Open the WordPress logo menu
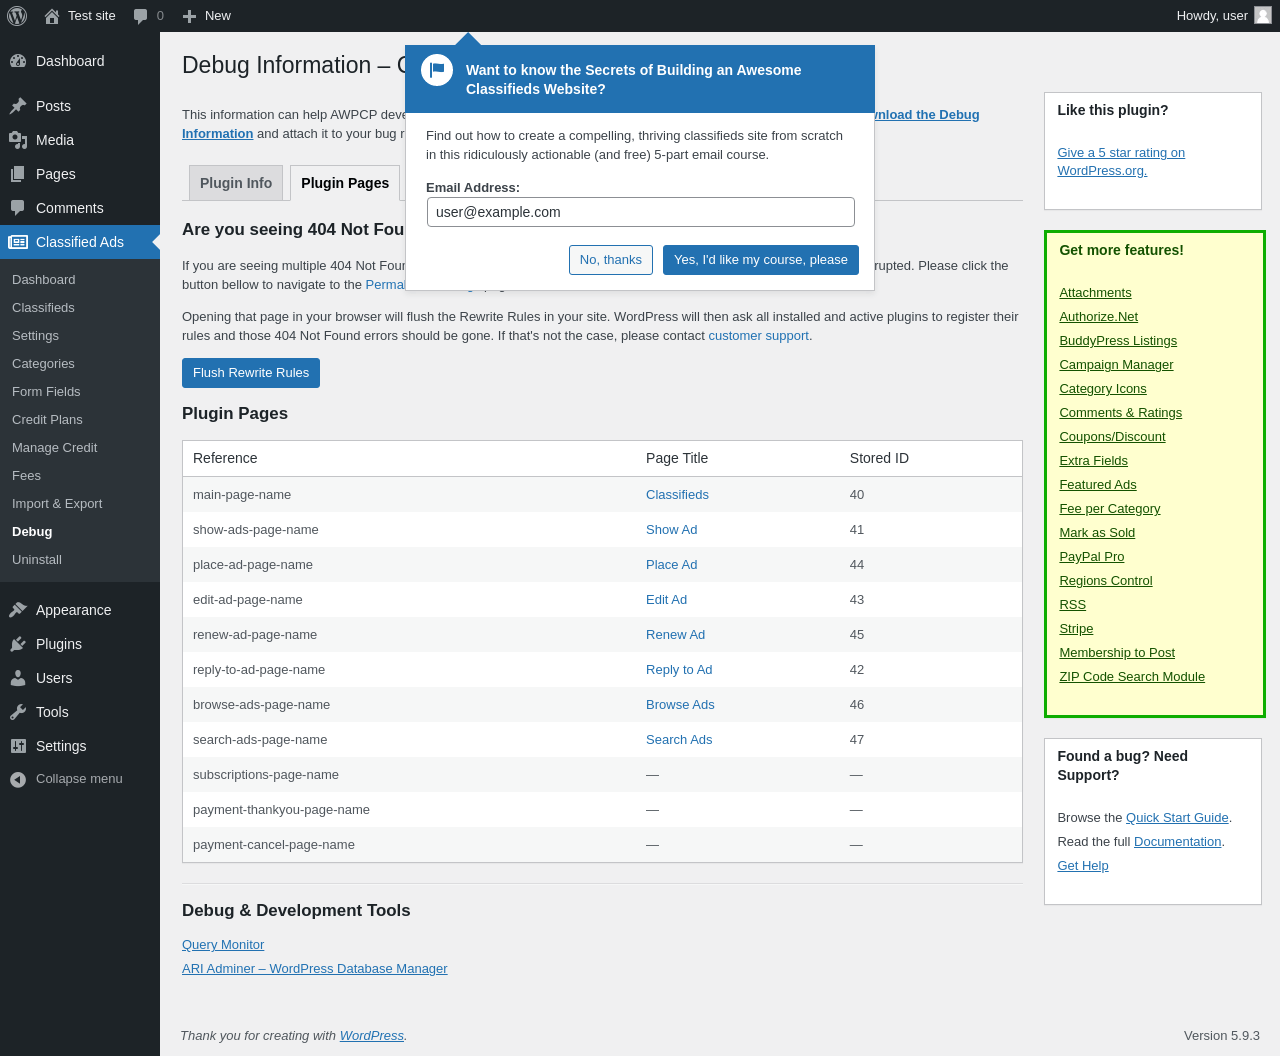Screen dimensions: 1280x1056 click(17, 16)
